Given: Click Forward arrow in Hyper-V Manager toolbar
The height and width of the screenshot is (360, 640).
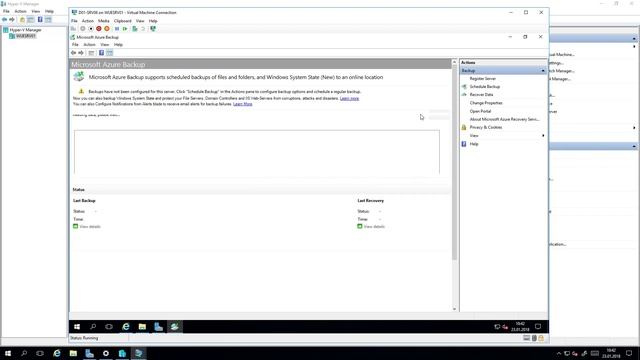Looking at the screenshot, I should pyautogui.click(x=12, y=19).
